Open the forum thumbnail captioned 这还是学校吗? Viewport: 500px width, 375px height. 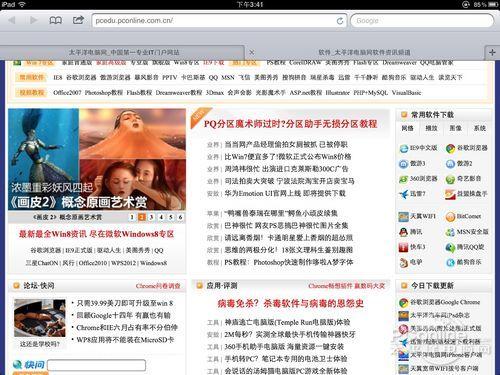(x=40, y=318)
